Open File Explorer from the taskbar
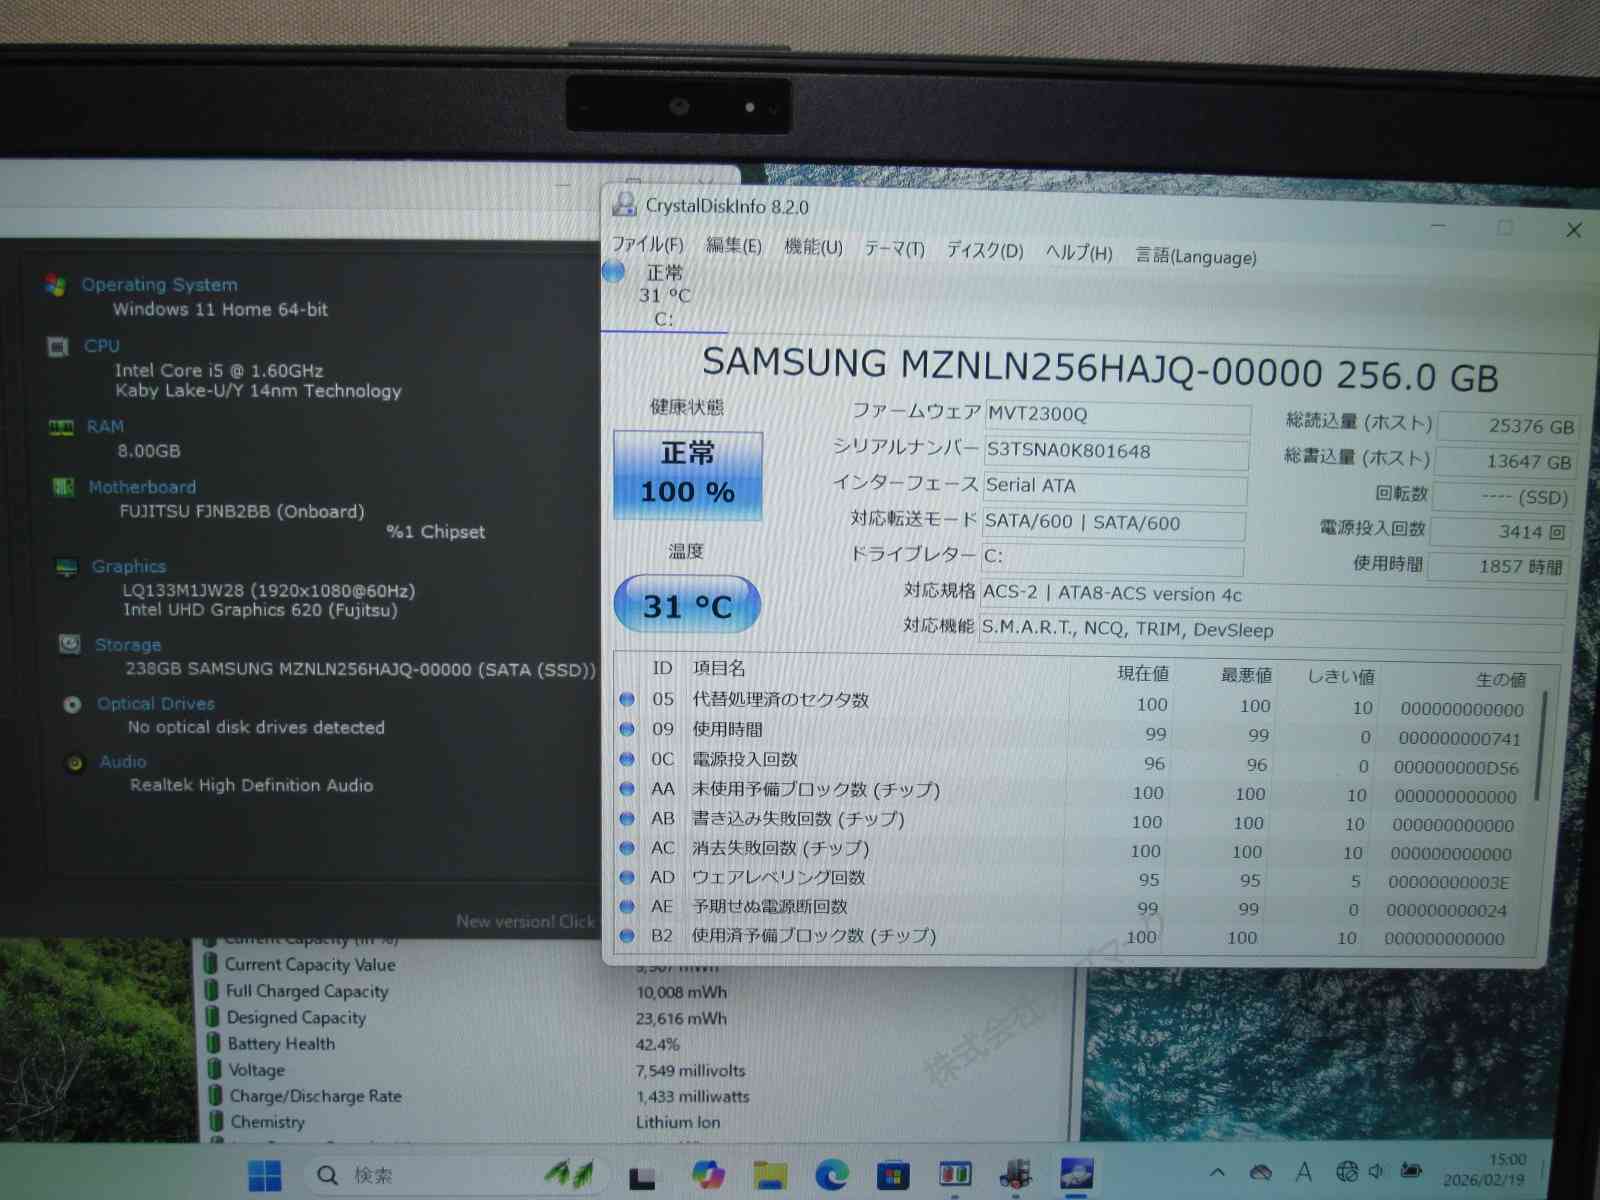This screenshot has width=1600, height=1200. 770,1175
